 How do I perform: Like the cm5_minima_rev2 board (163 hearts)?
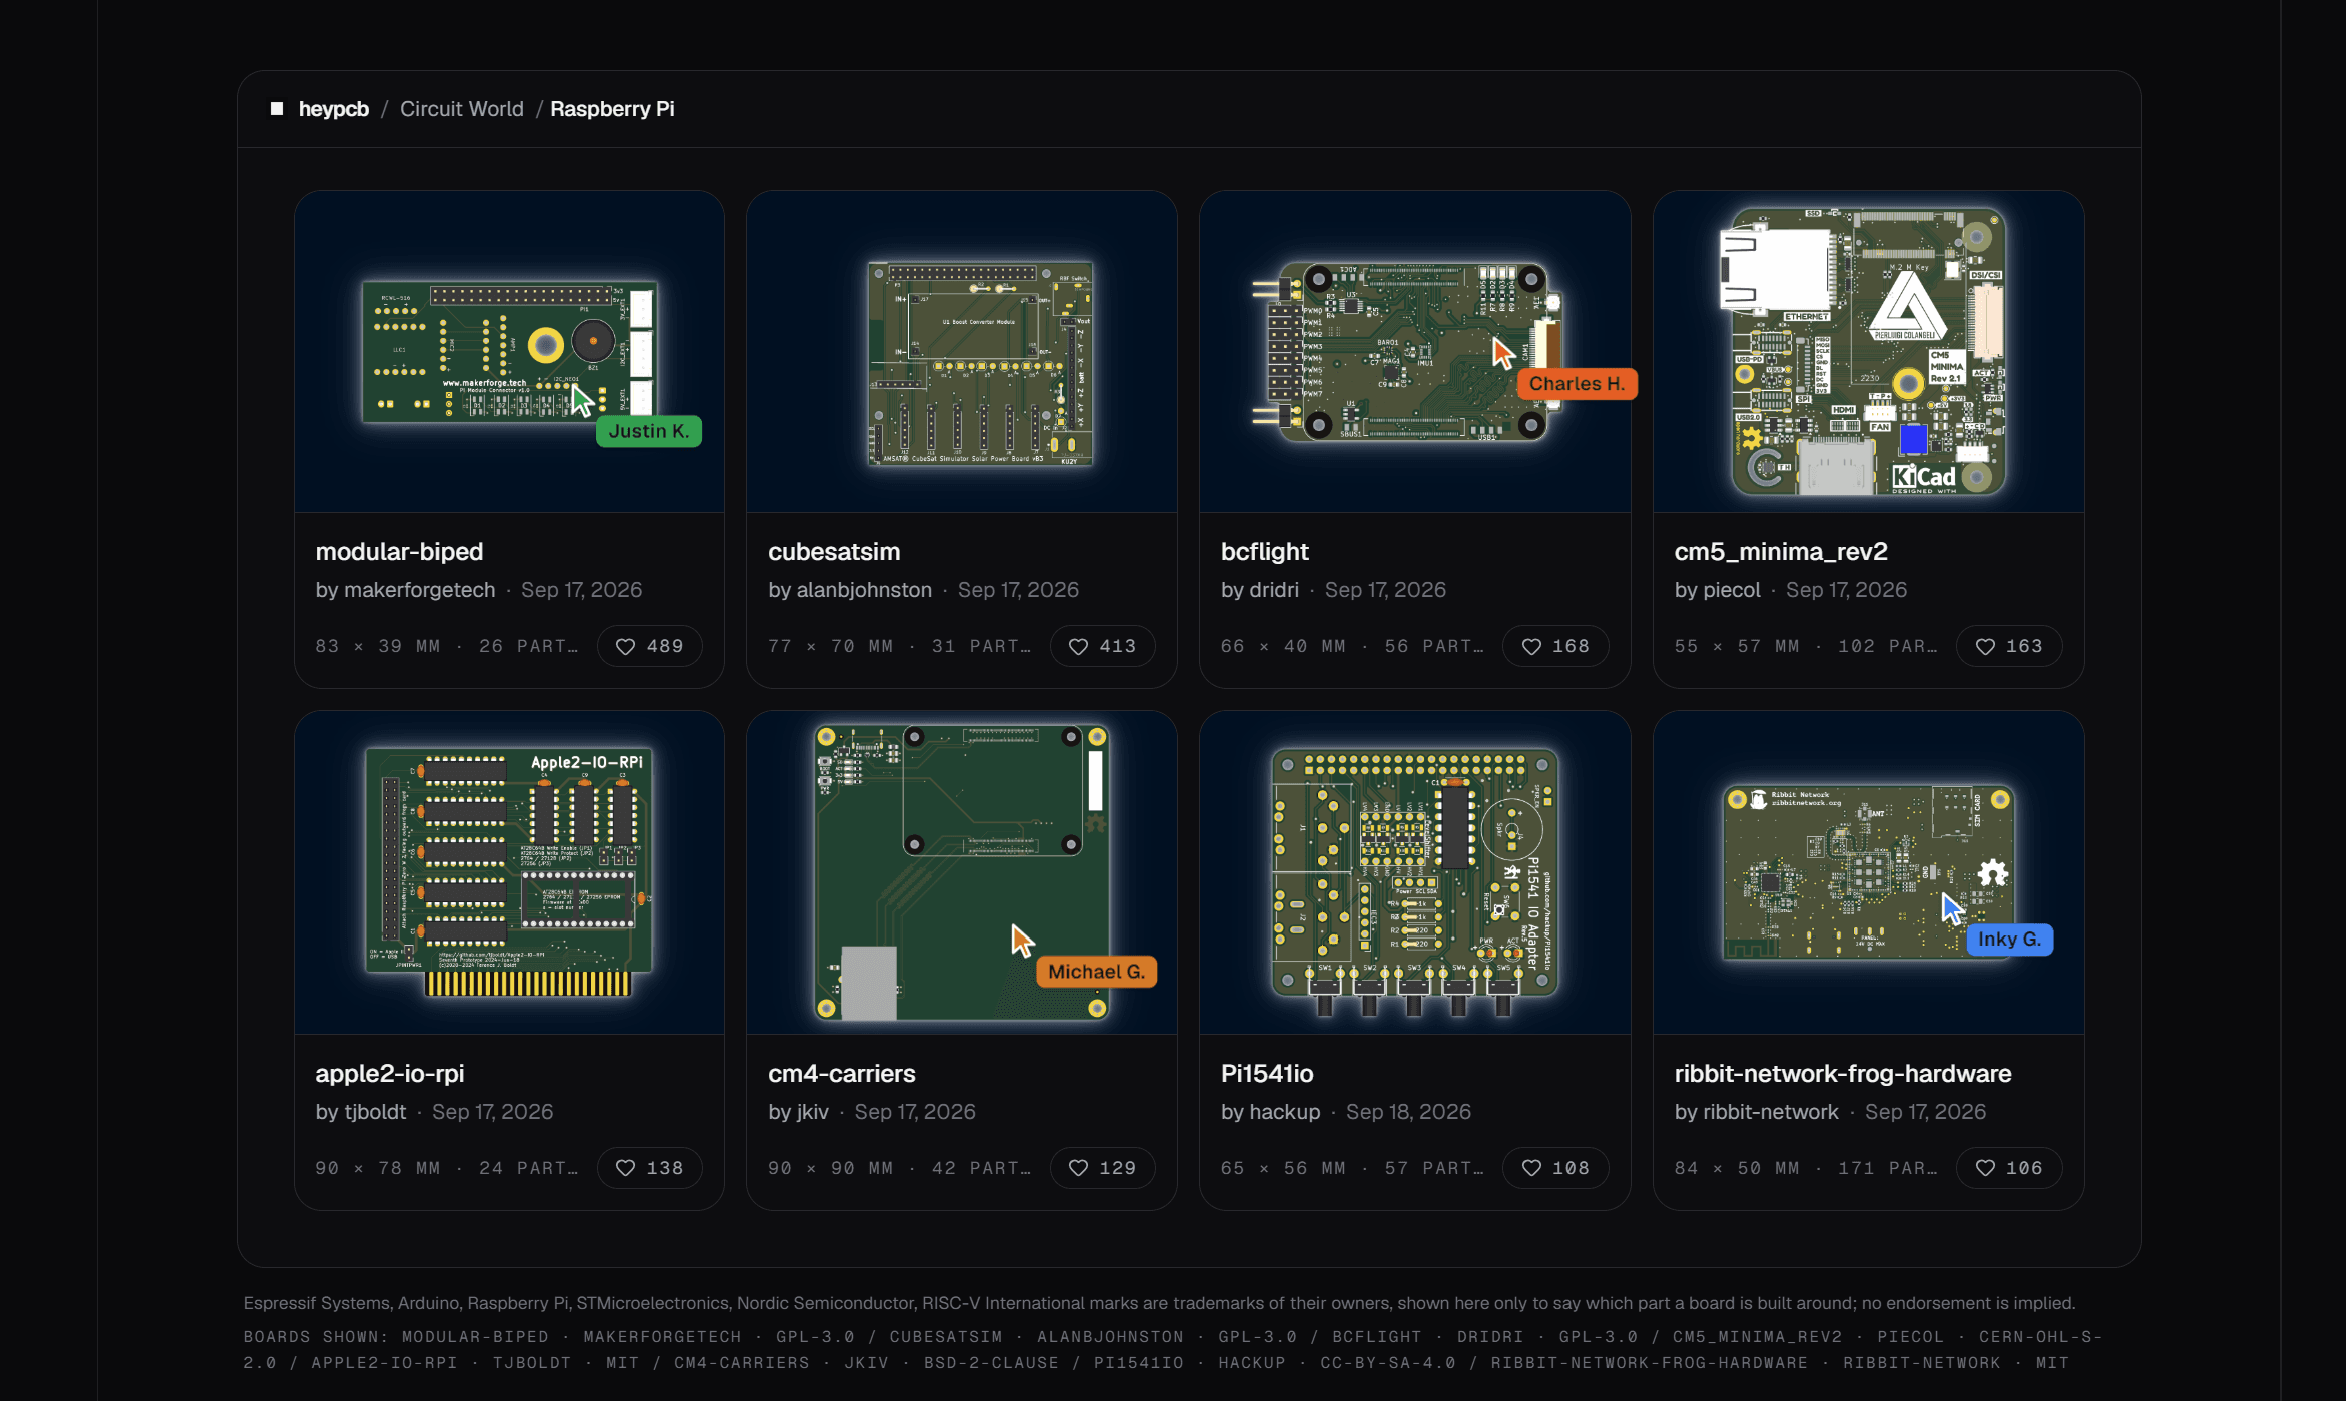pos(2009,646)
